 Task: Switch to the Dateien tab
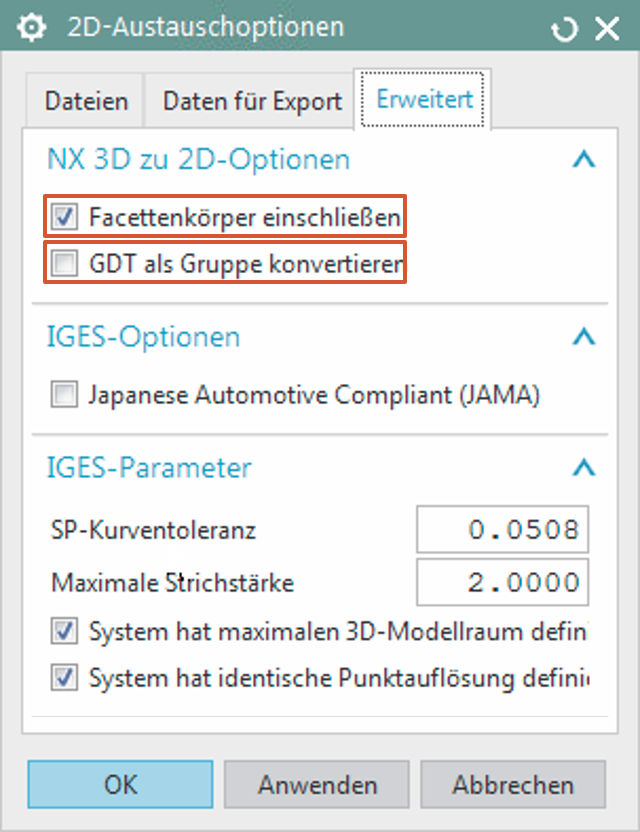(86, 101)
